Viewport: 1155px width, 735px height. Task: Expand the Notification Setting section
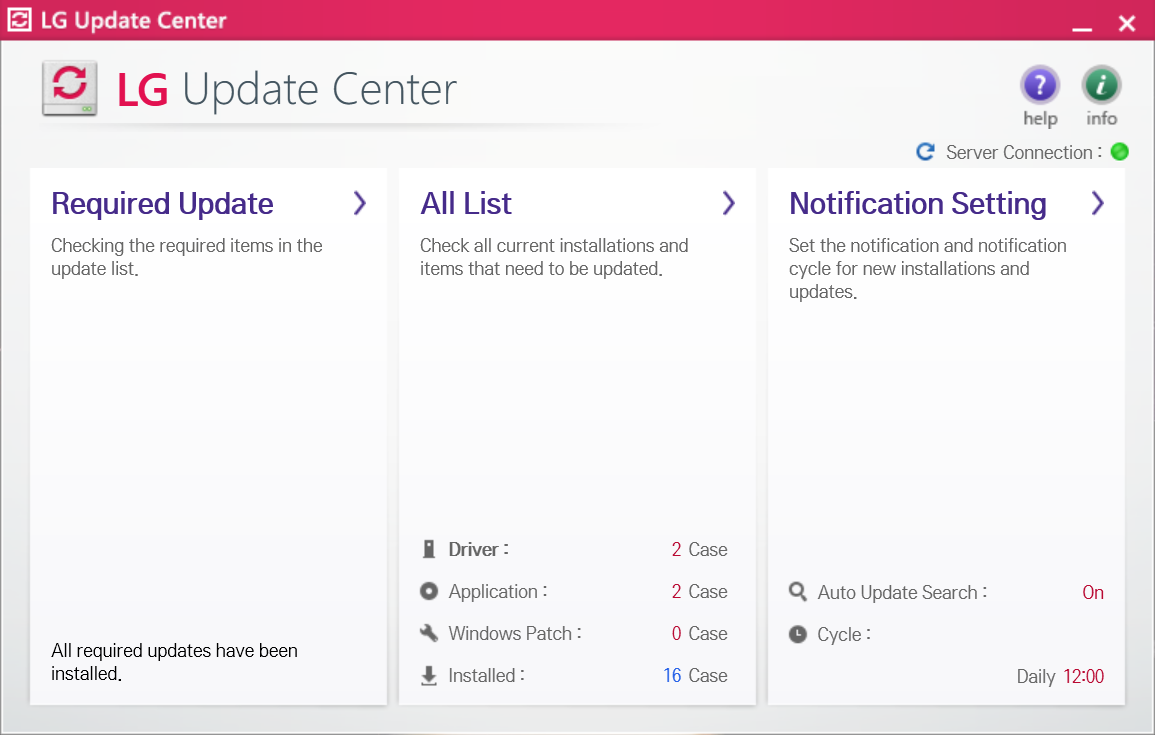tap(1097, 203)
